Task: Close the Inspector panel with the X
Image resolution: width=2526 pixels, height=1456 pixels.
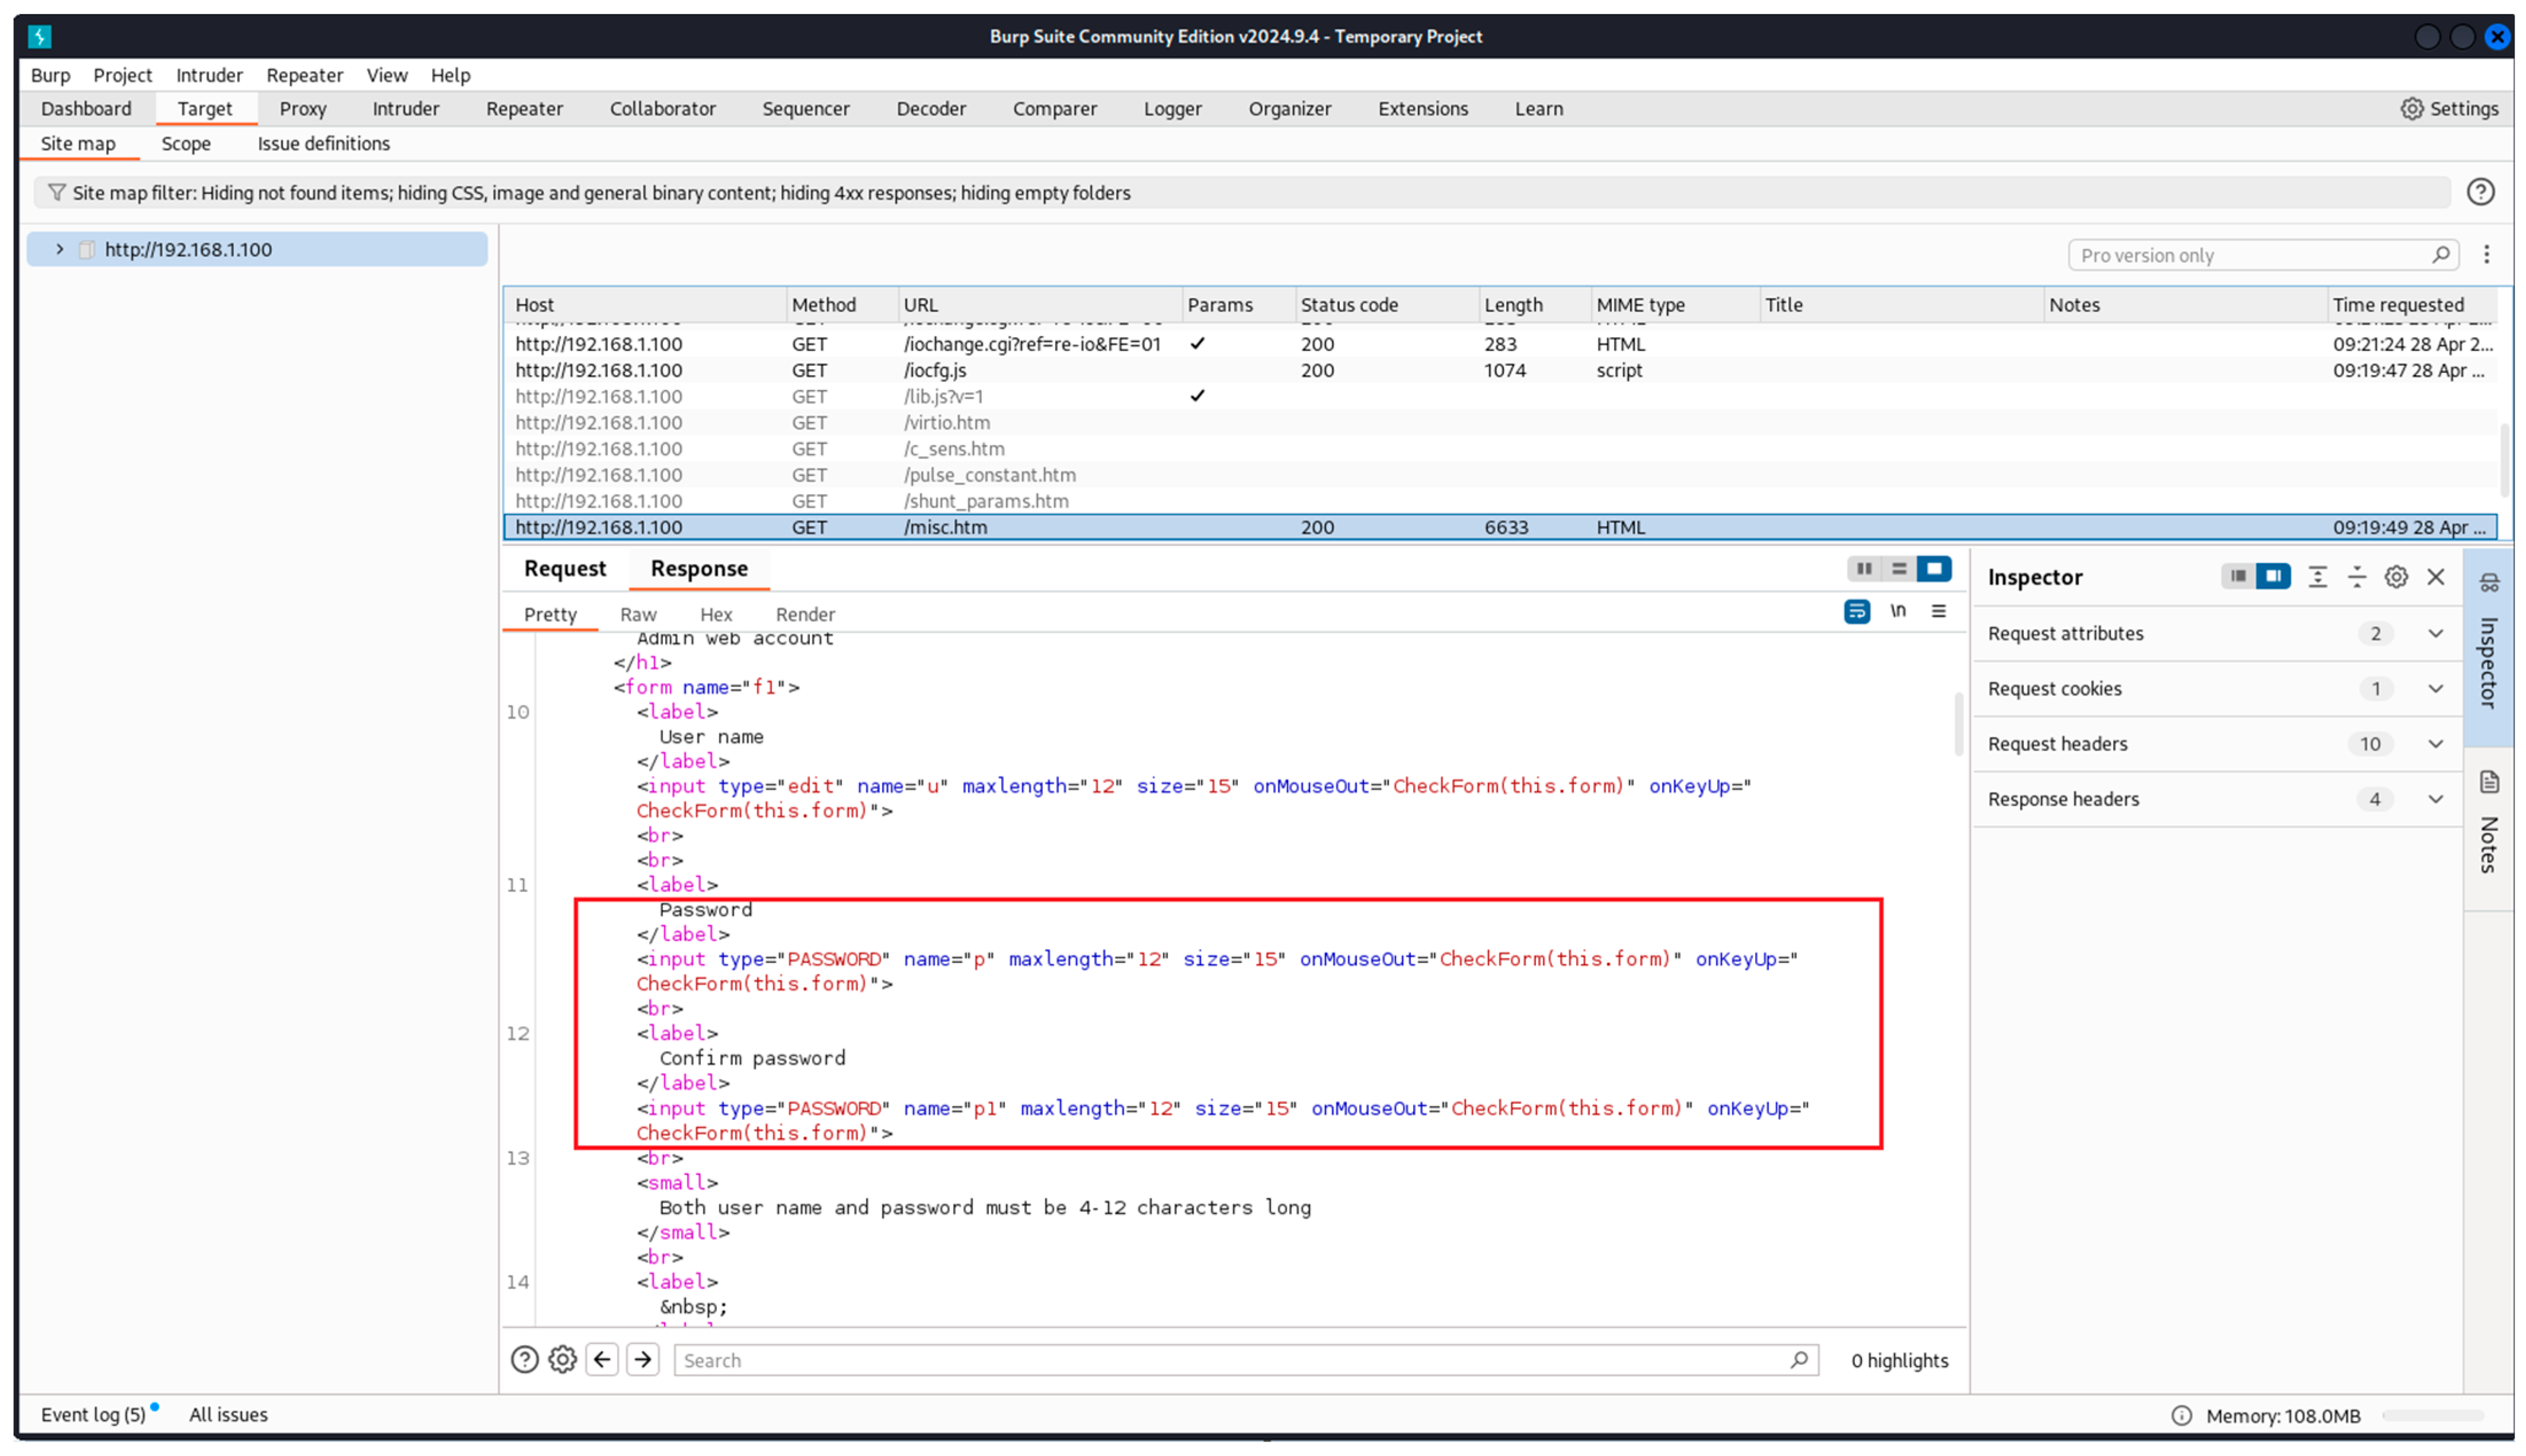Action: click(x=2435, y=577)
